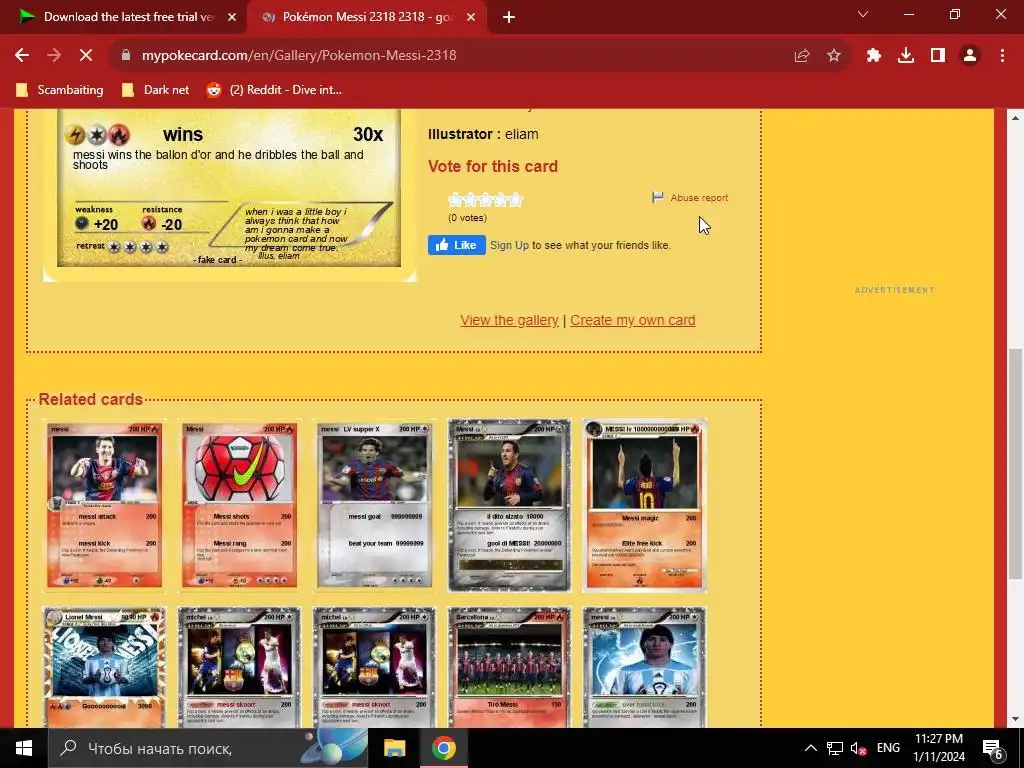The width and height of the screenshot is (1024, 768).
Task: Switch the ENG input language
Action: 888,748
